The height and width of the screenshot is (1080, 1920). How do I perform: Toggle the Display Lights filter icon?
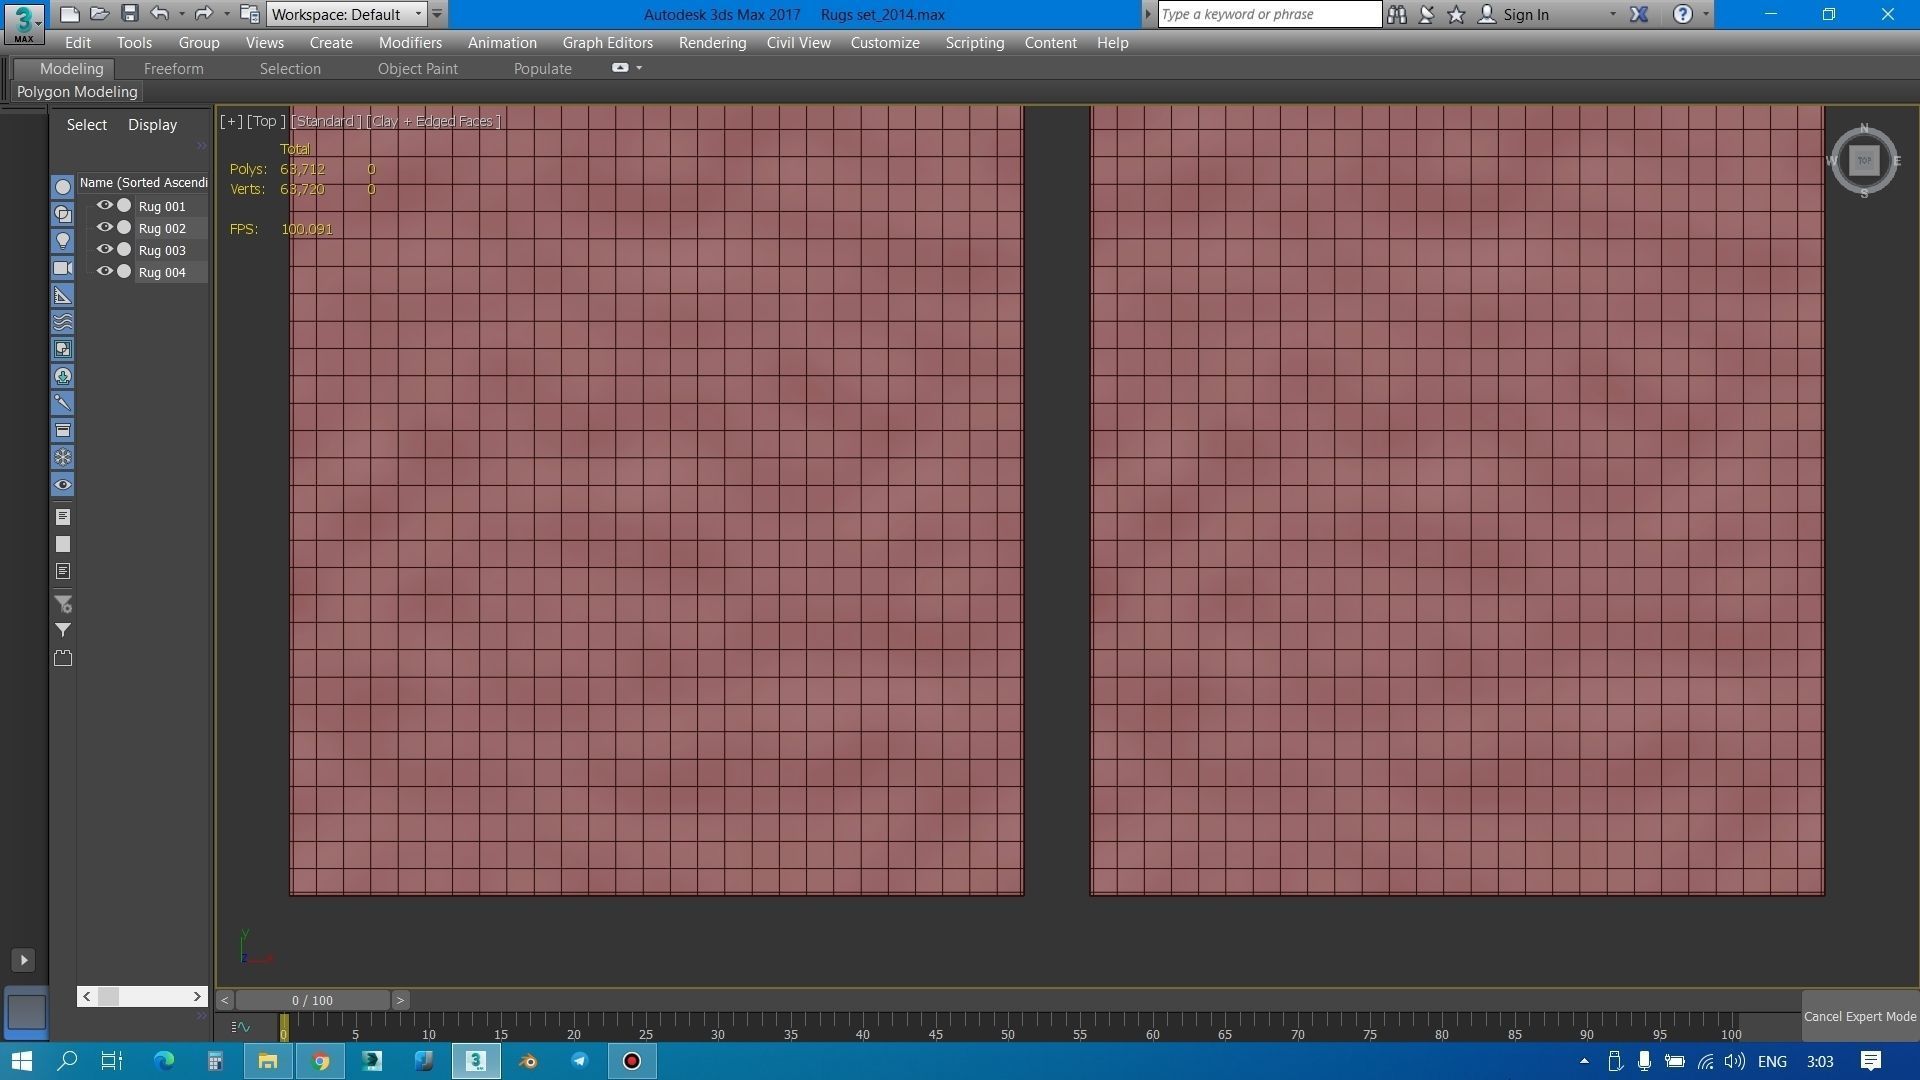coord(62,241)
